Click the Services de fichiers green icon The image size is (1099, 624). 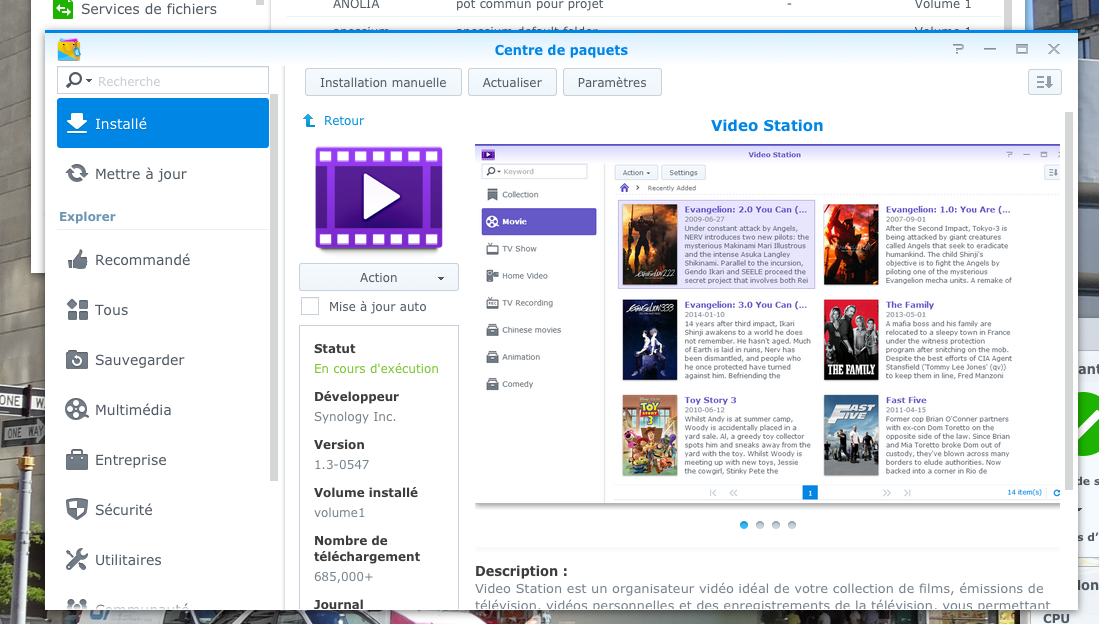(63, 8)
